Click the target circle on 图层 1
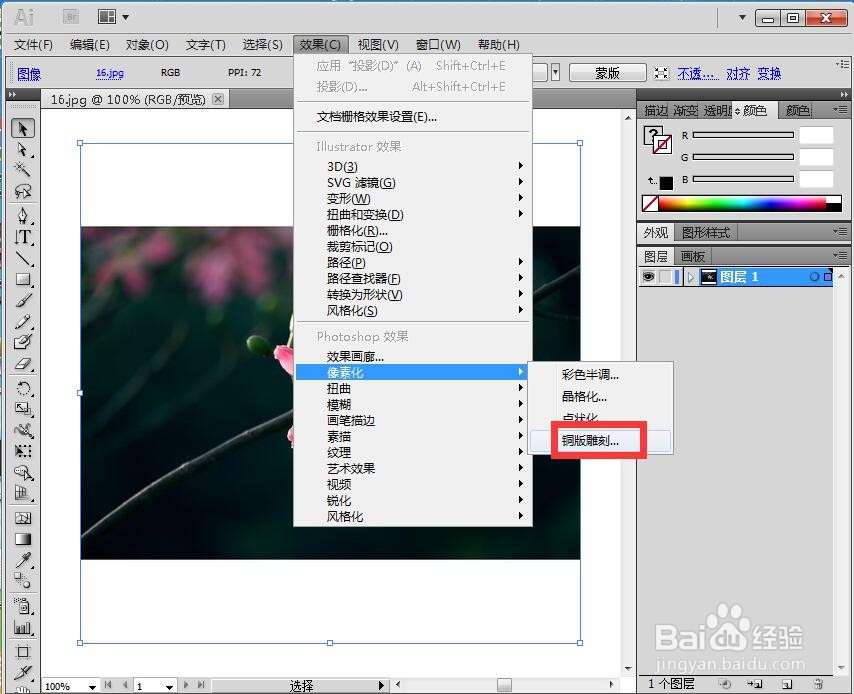The height and width of the screenshot is (694, 854). click(x=814, y=276)
